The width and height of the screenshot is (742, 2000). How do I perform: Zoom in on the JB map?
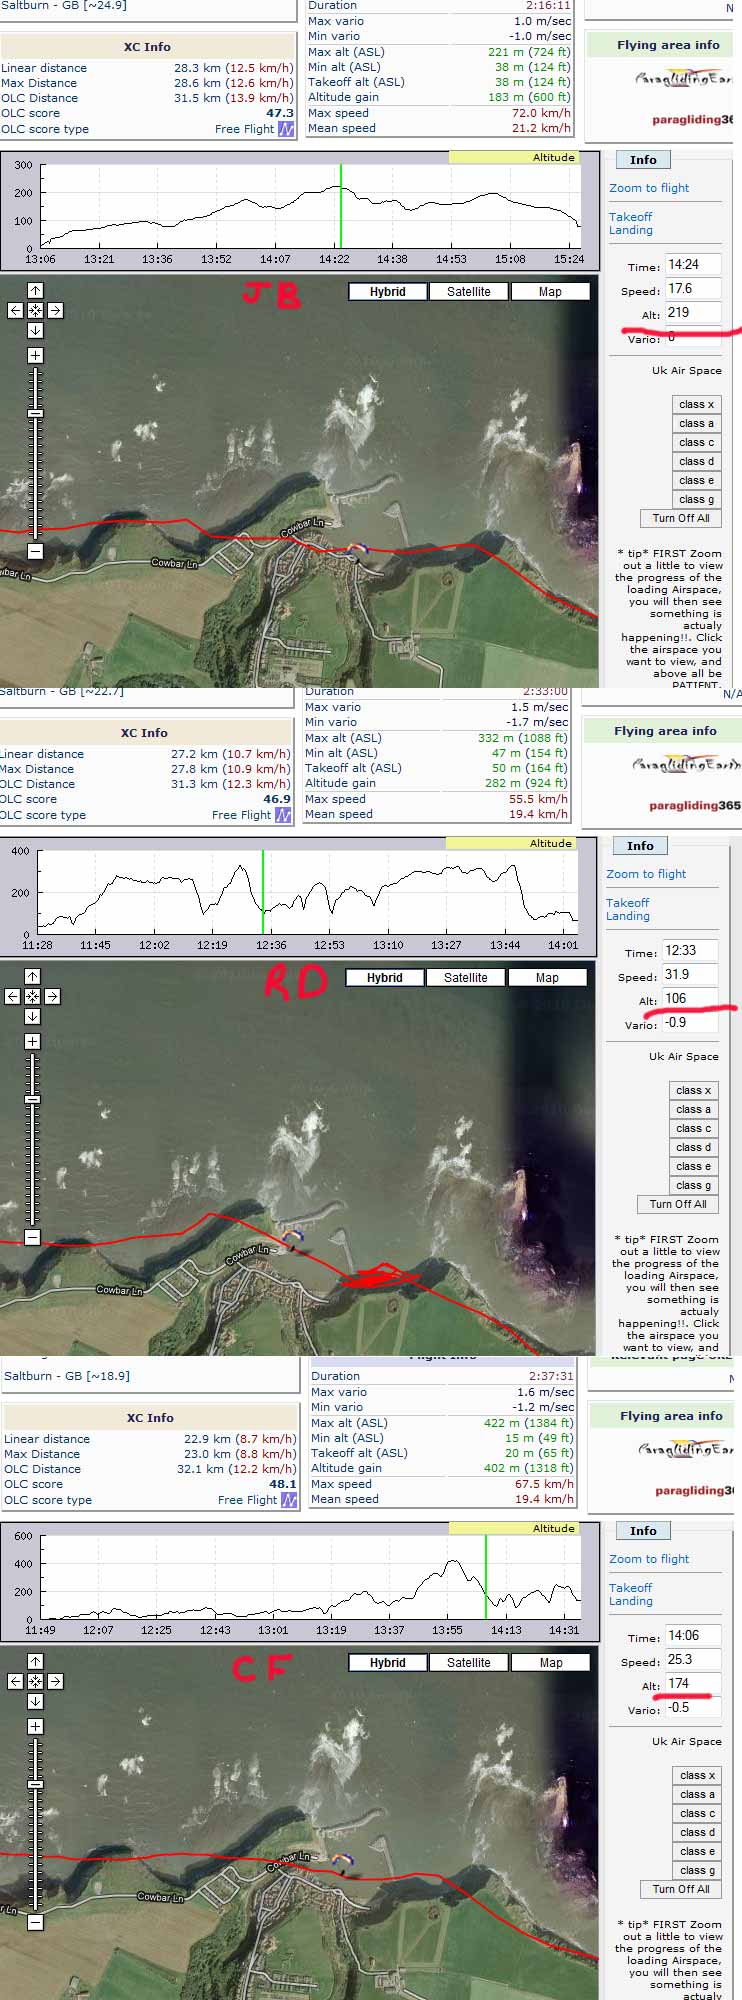[x=35, y=356]
